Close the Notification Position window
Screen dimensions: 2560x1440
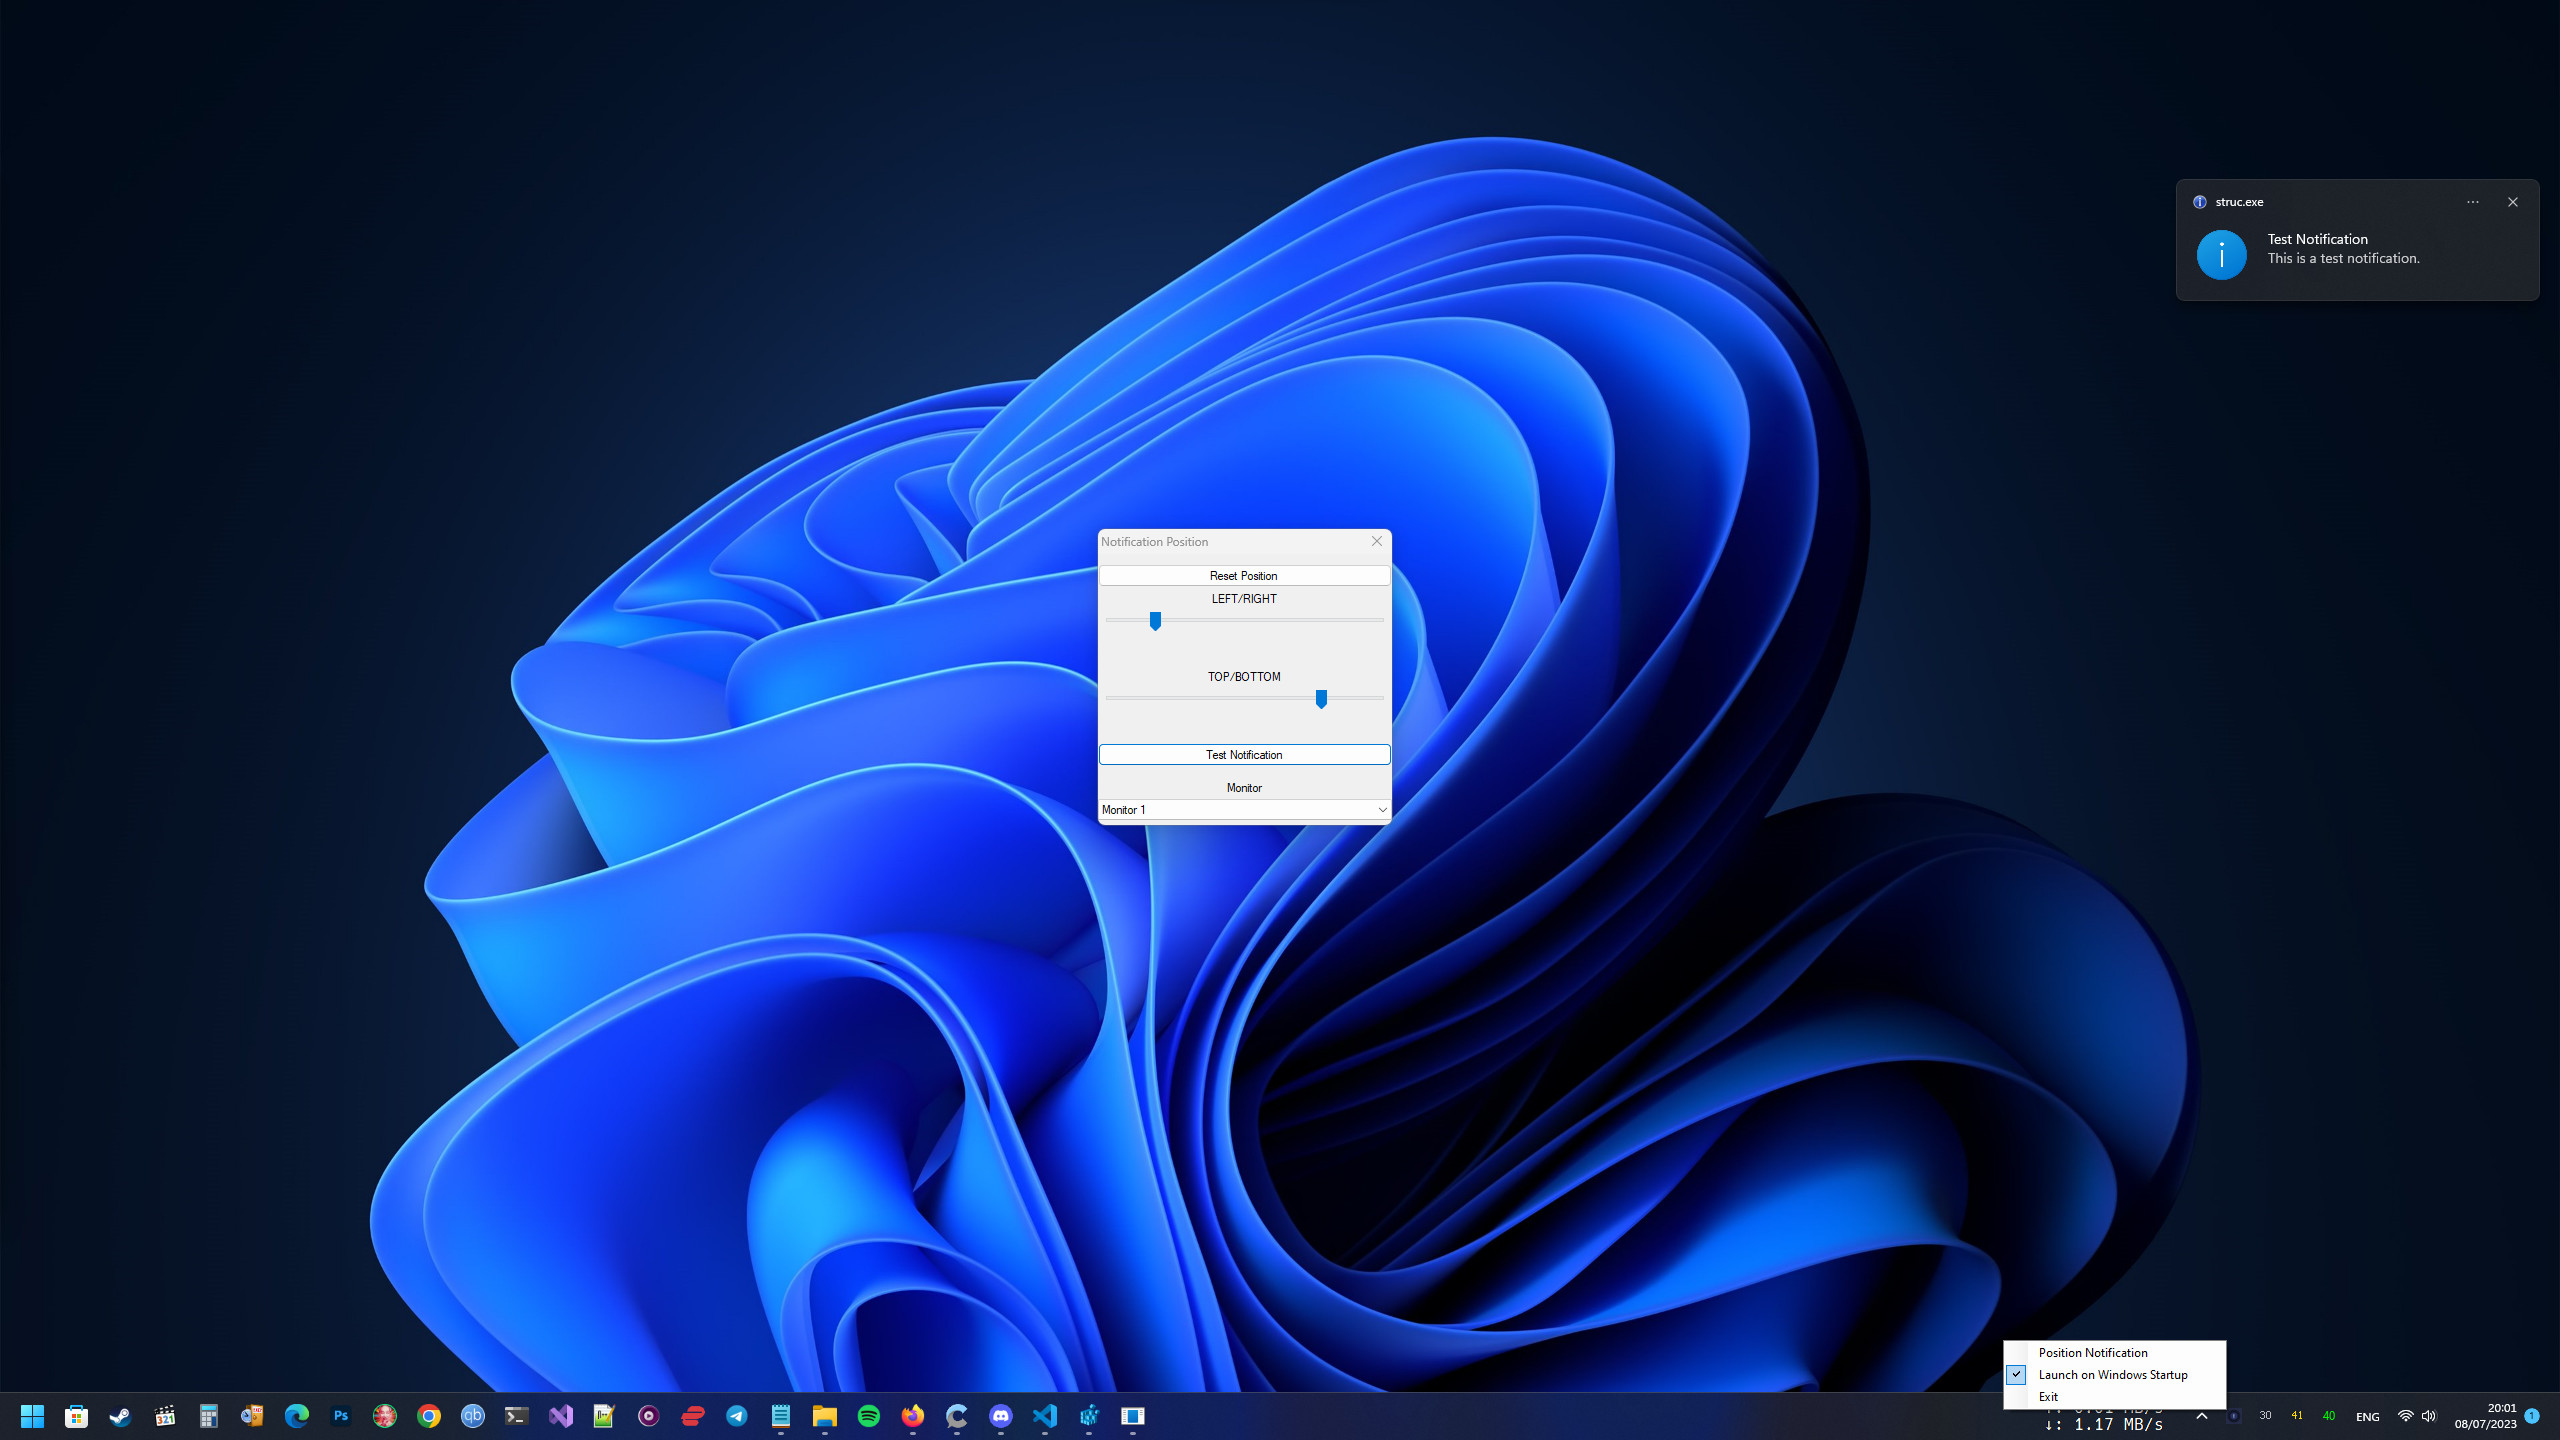[x=1377, y=541]
